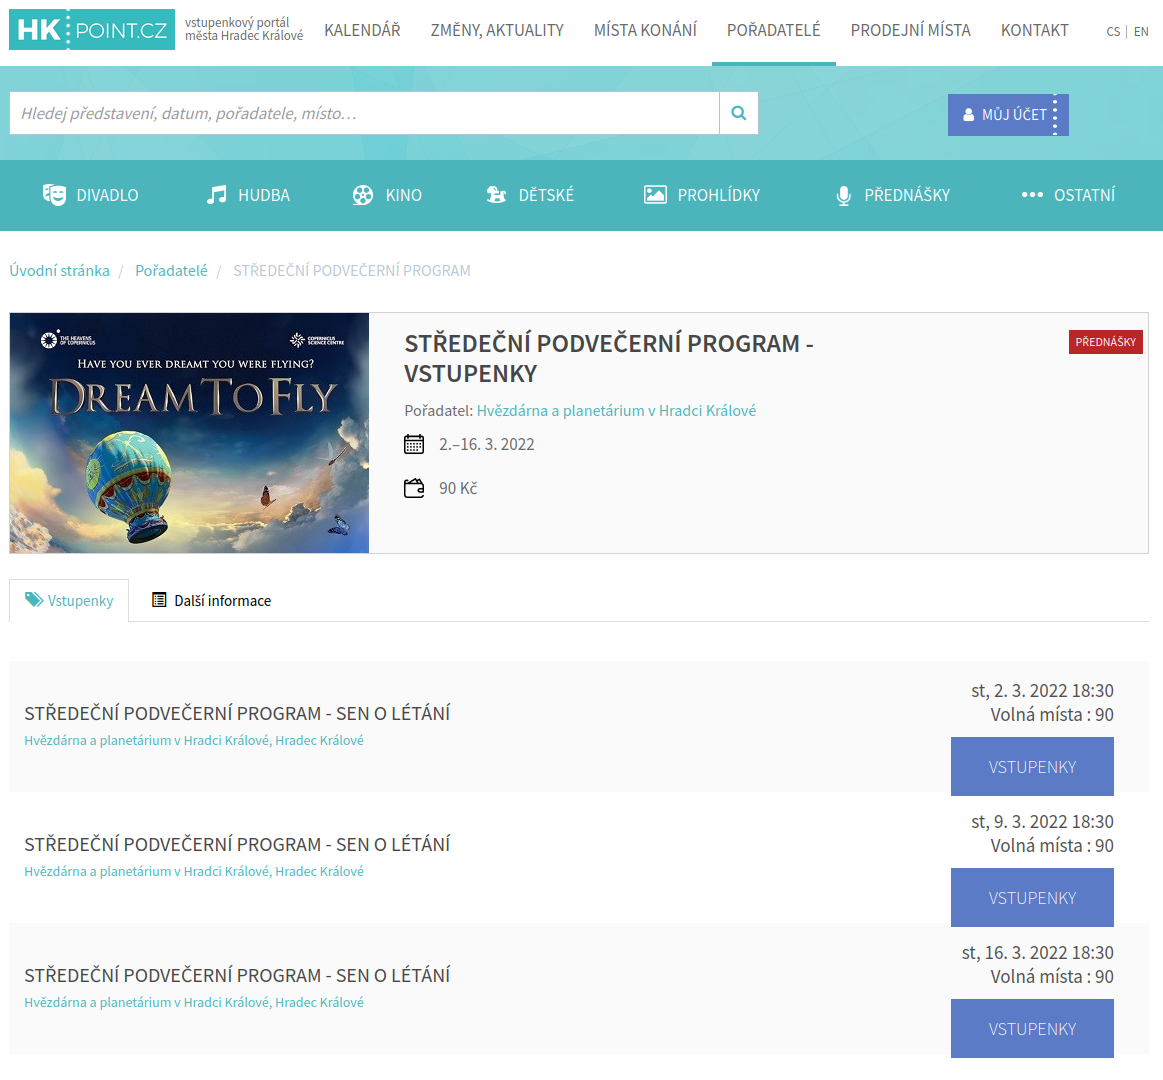The image size is (1163, 1080).
Task: Browse the Prohlídky category
Action: (702, 195)
